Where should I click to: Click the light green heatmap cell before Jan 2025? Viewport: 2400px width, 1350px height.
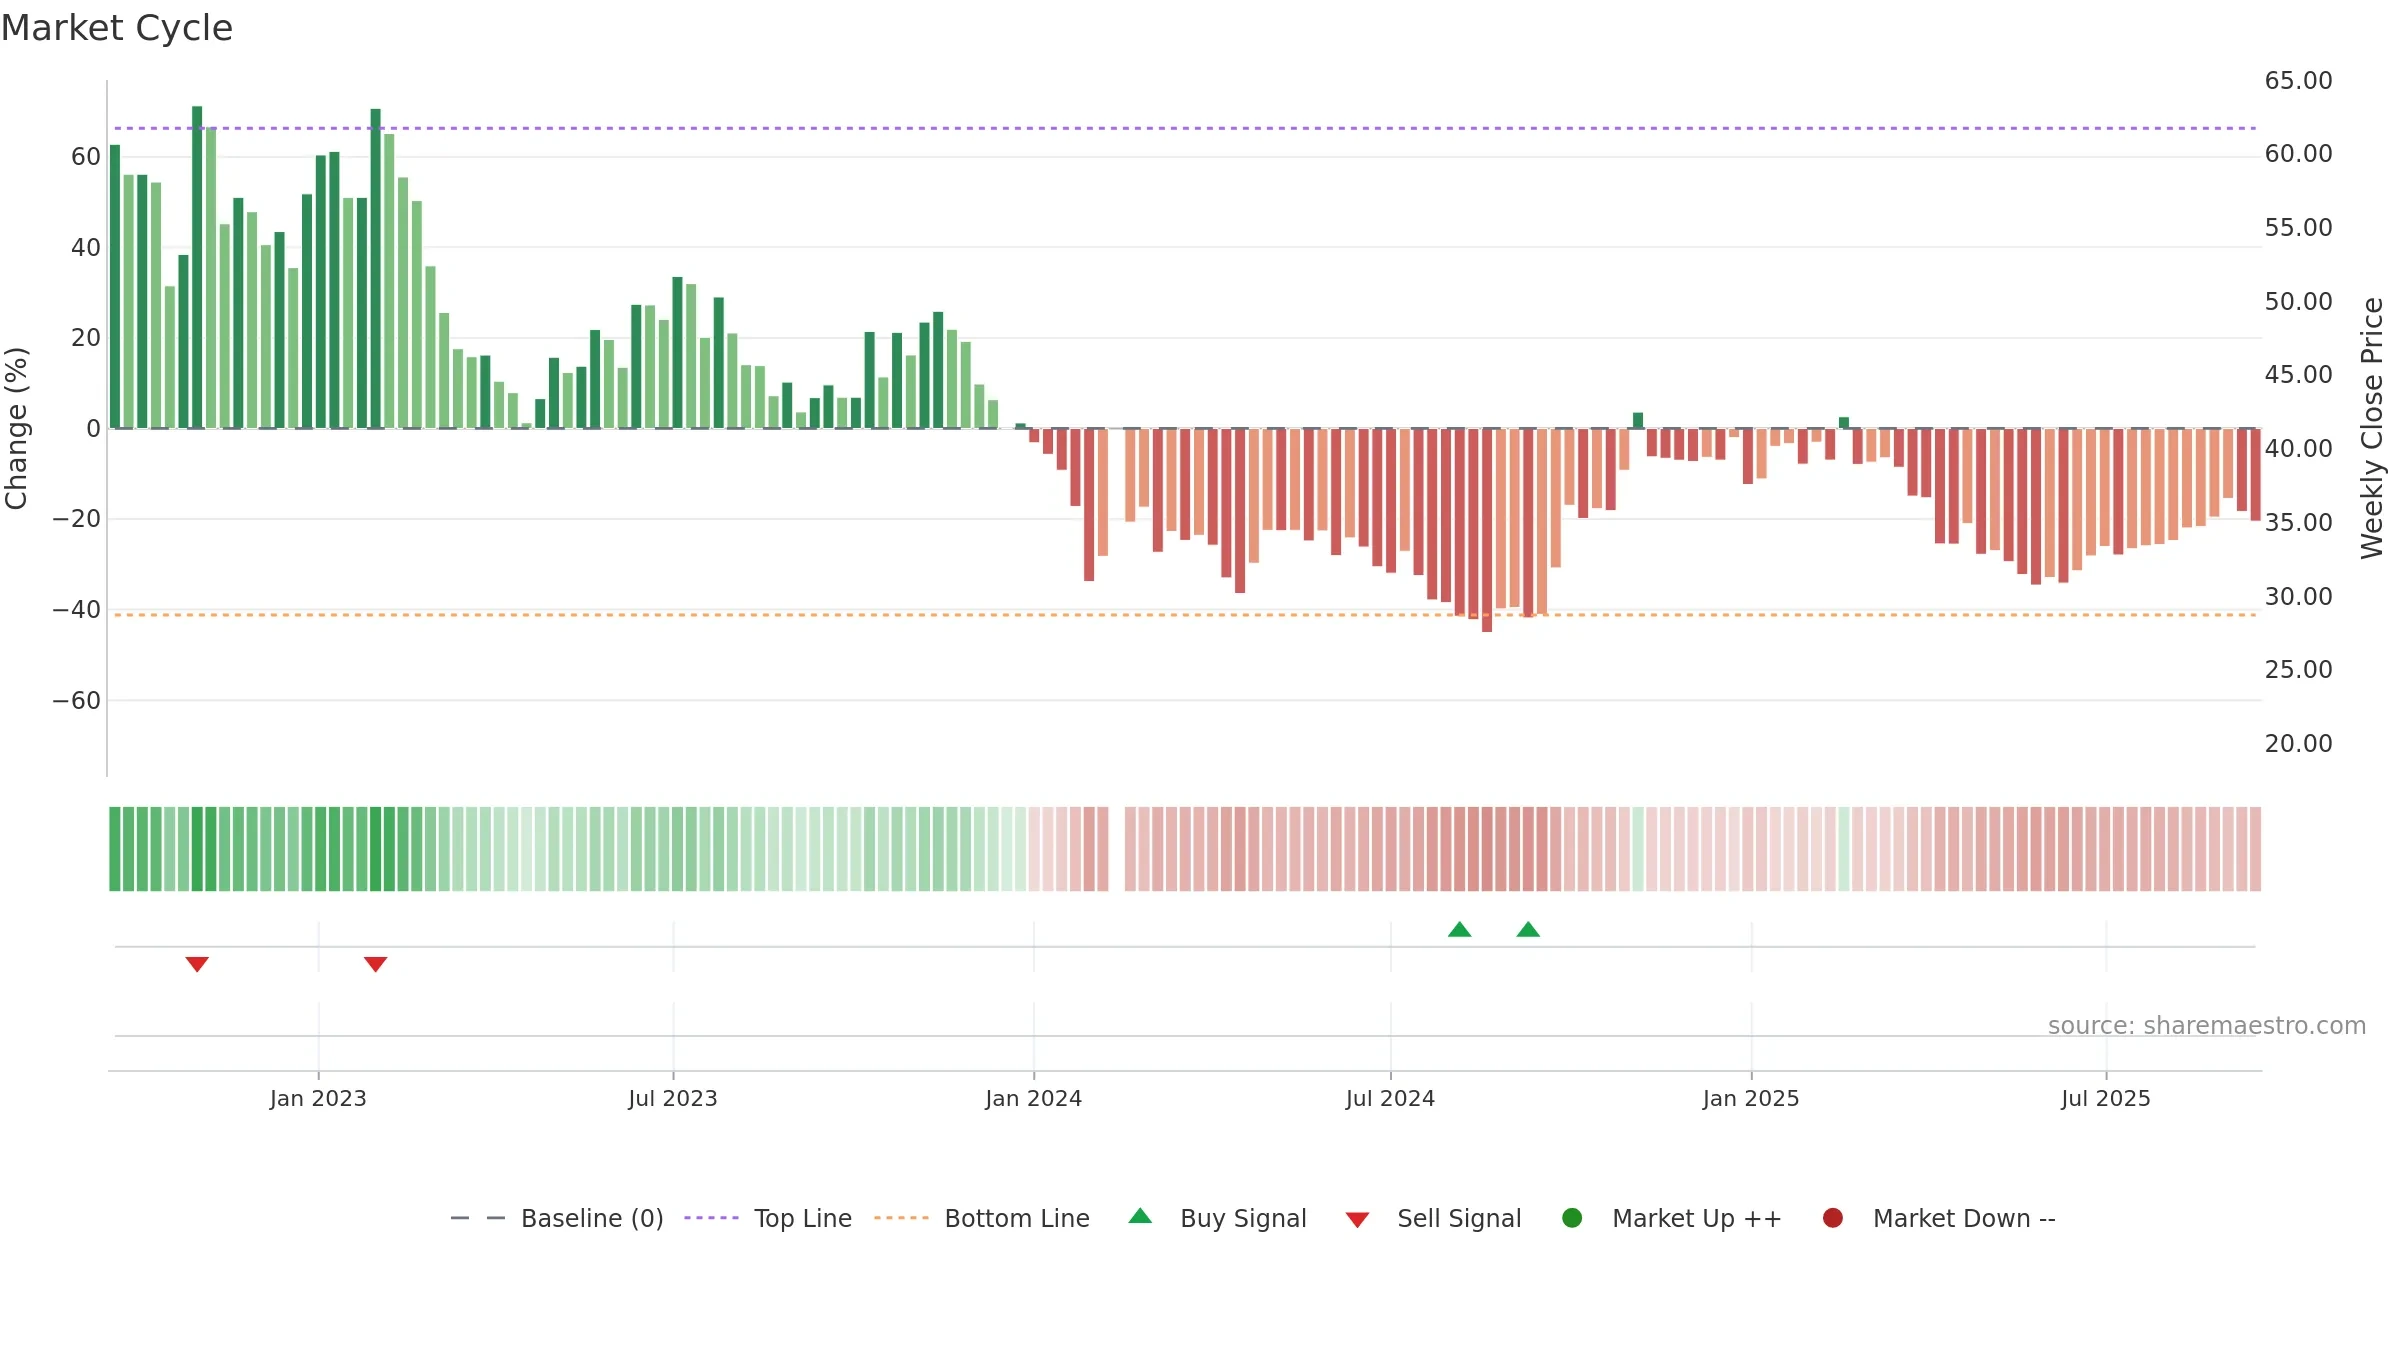point(1638,849)
